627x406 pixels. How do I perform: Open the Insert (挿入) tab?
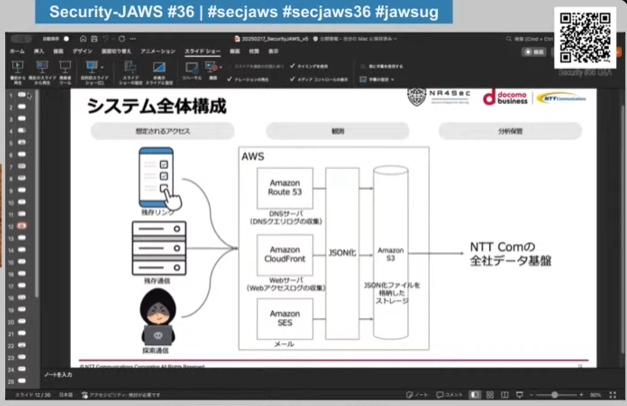click(39, 51)
